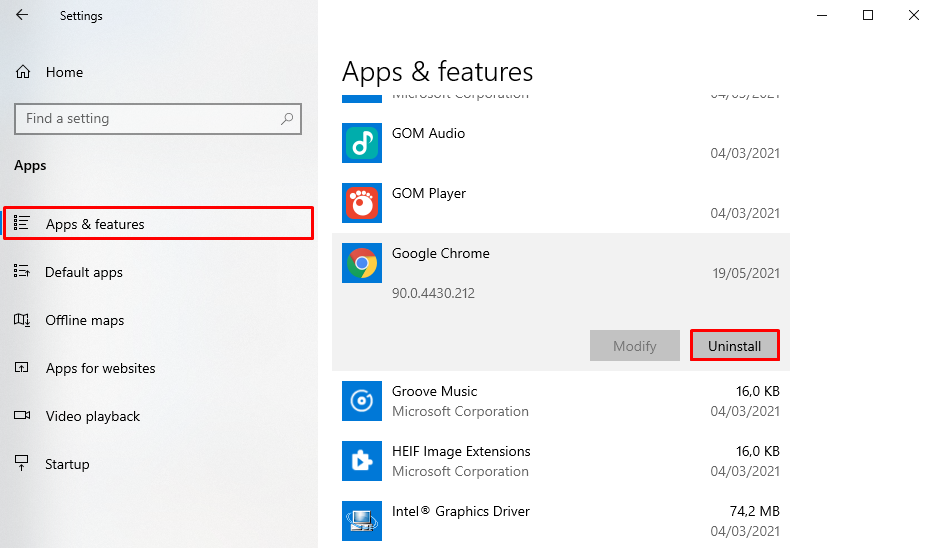The width and height of the screenshot is (931, 548).
Task: Click the Intel Graphics Driver icon
Action: point(362,521)
